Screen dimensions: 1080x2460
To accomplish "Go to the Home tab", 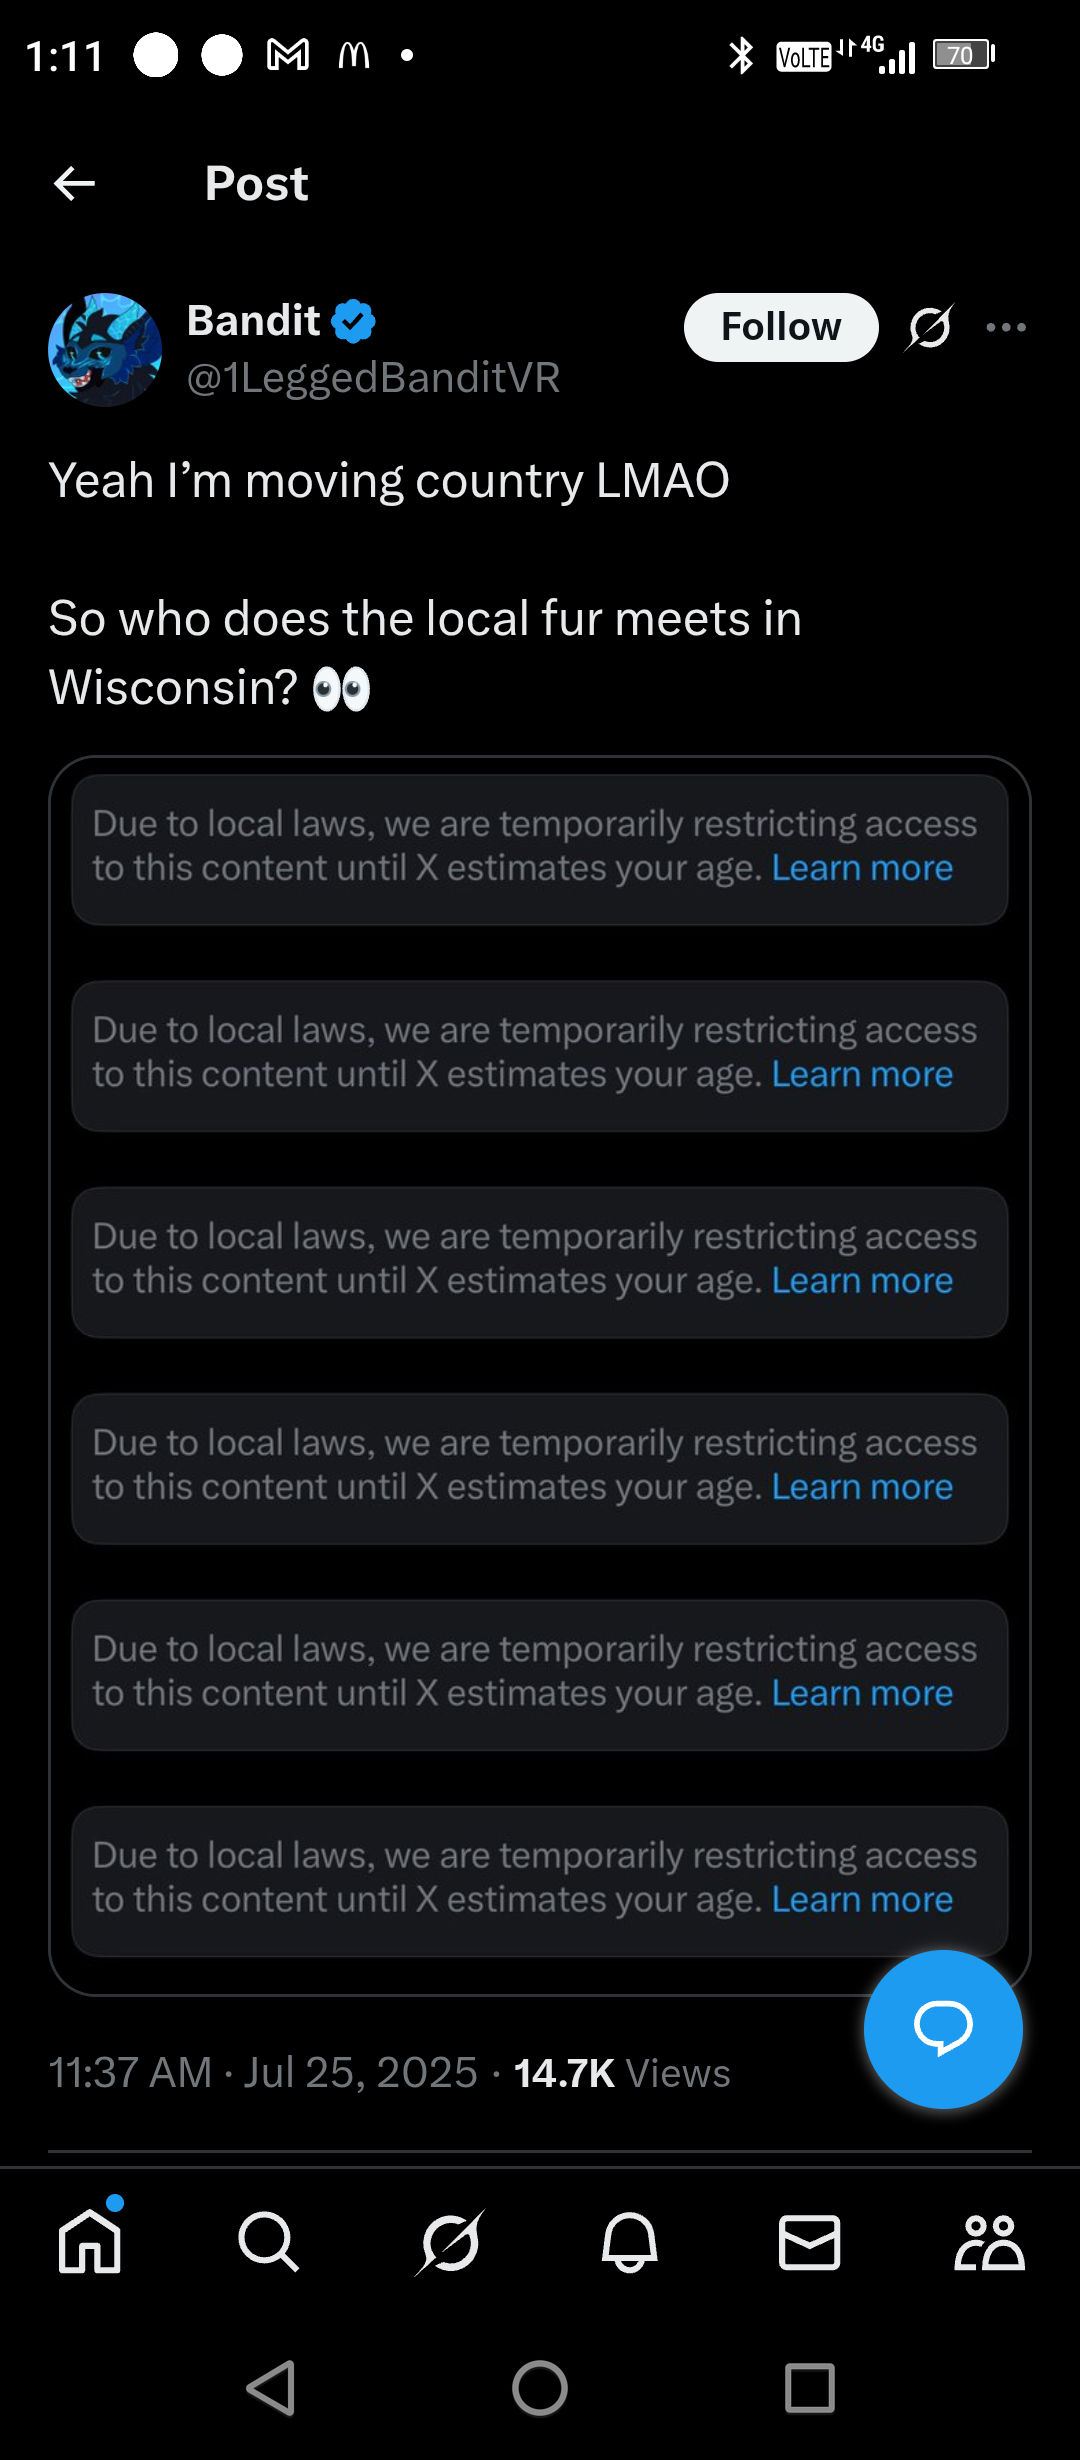I will 90,2240.
